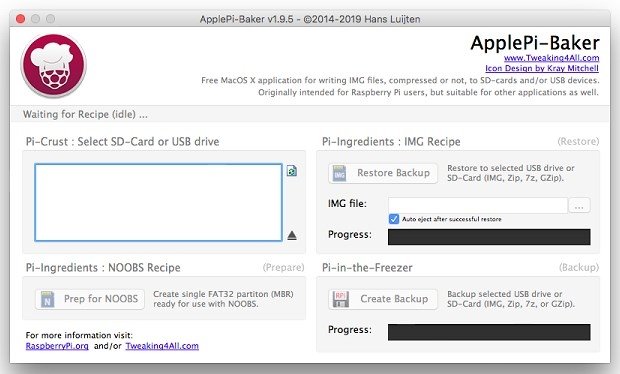Open the bottom Tweaking4All.com link
This screenshot has height=374, width=620.
pos(162,346)
